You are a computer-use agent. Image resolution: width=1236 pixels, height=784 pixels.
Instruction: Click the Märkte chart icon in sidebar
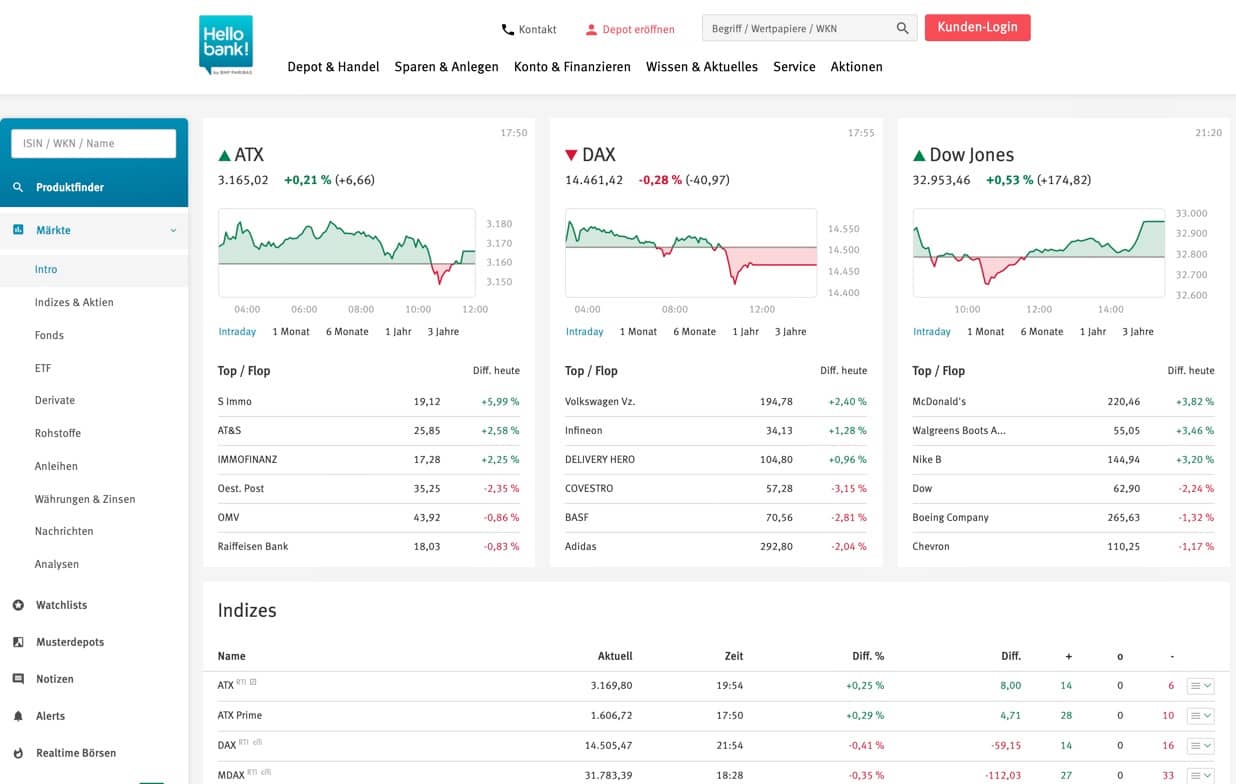pos(18,230)
